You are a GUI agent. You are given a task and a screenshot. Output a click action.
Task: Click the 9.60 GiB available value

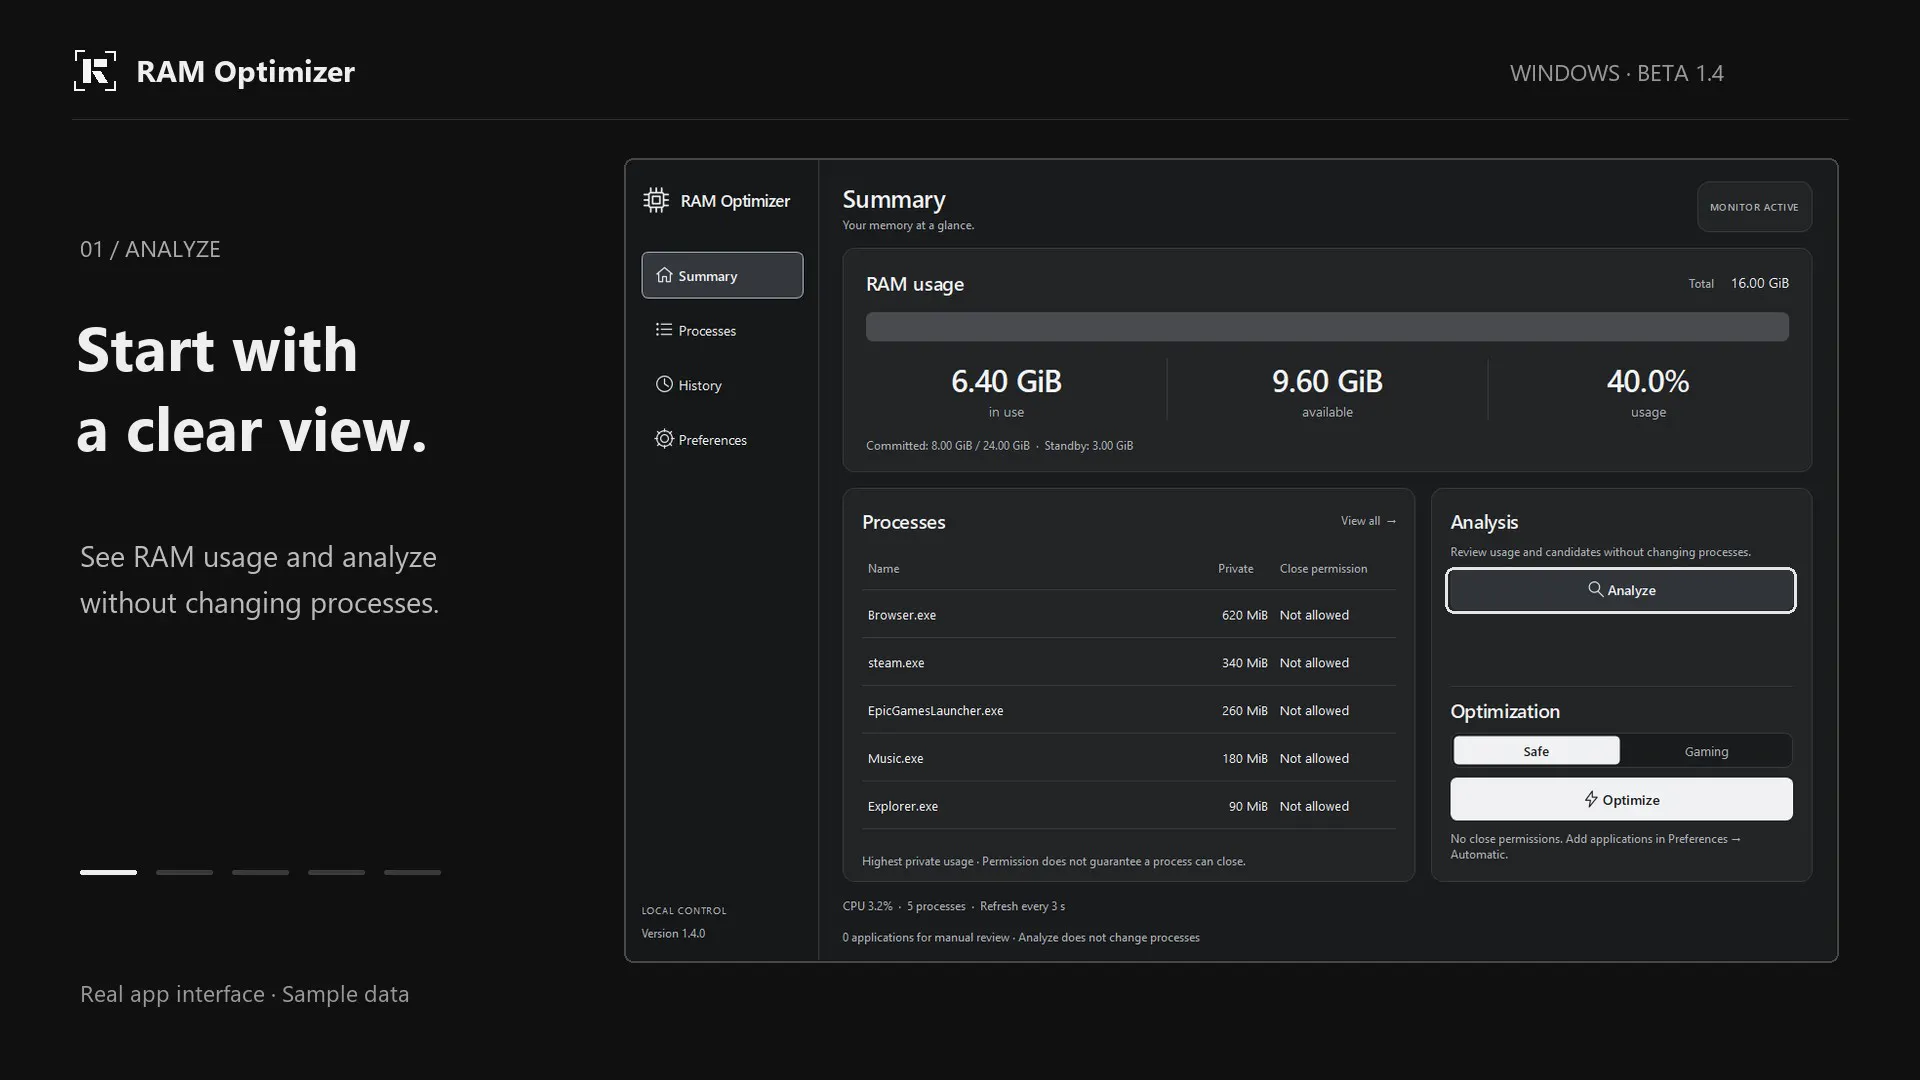point(1327,381)
